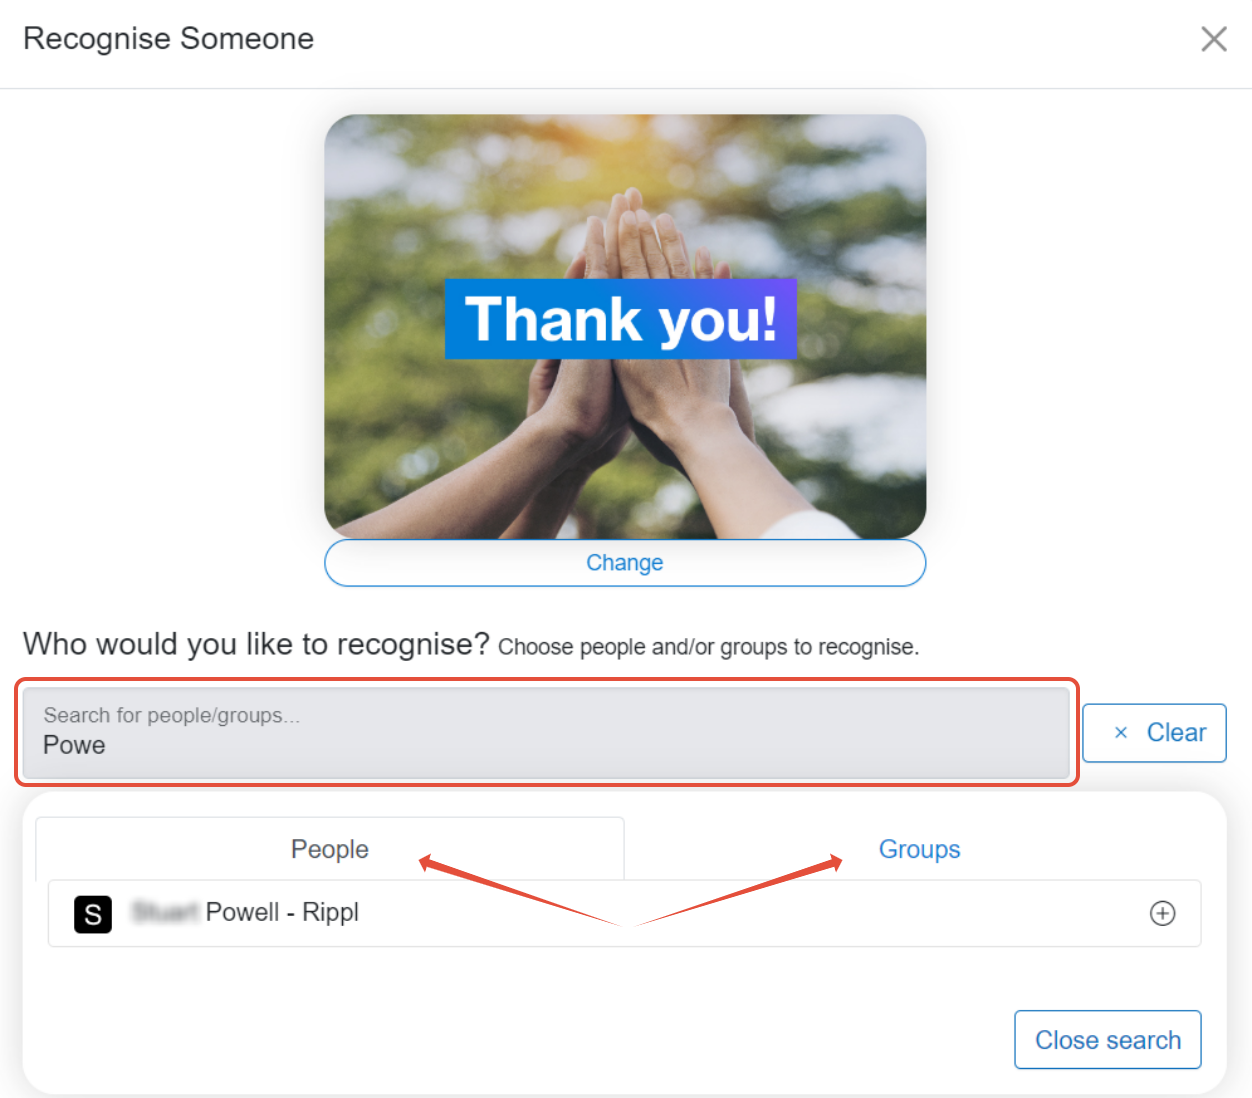Select the People tab
Image resolution: width=1252 pixels, height=1098 pixels.
point(330,849)
